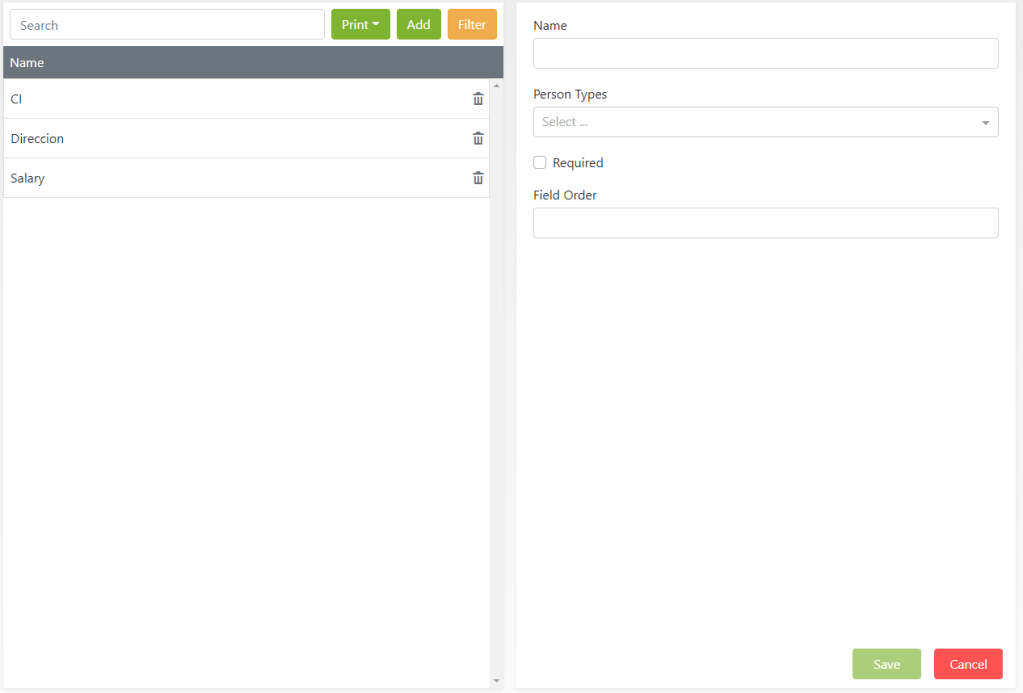Choose the Salary row
This screenshot has height=693, width=1023.
click(200, 178)
